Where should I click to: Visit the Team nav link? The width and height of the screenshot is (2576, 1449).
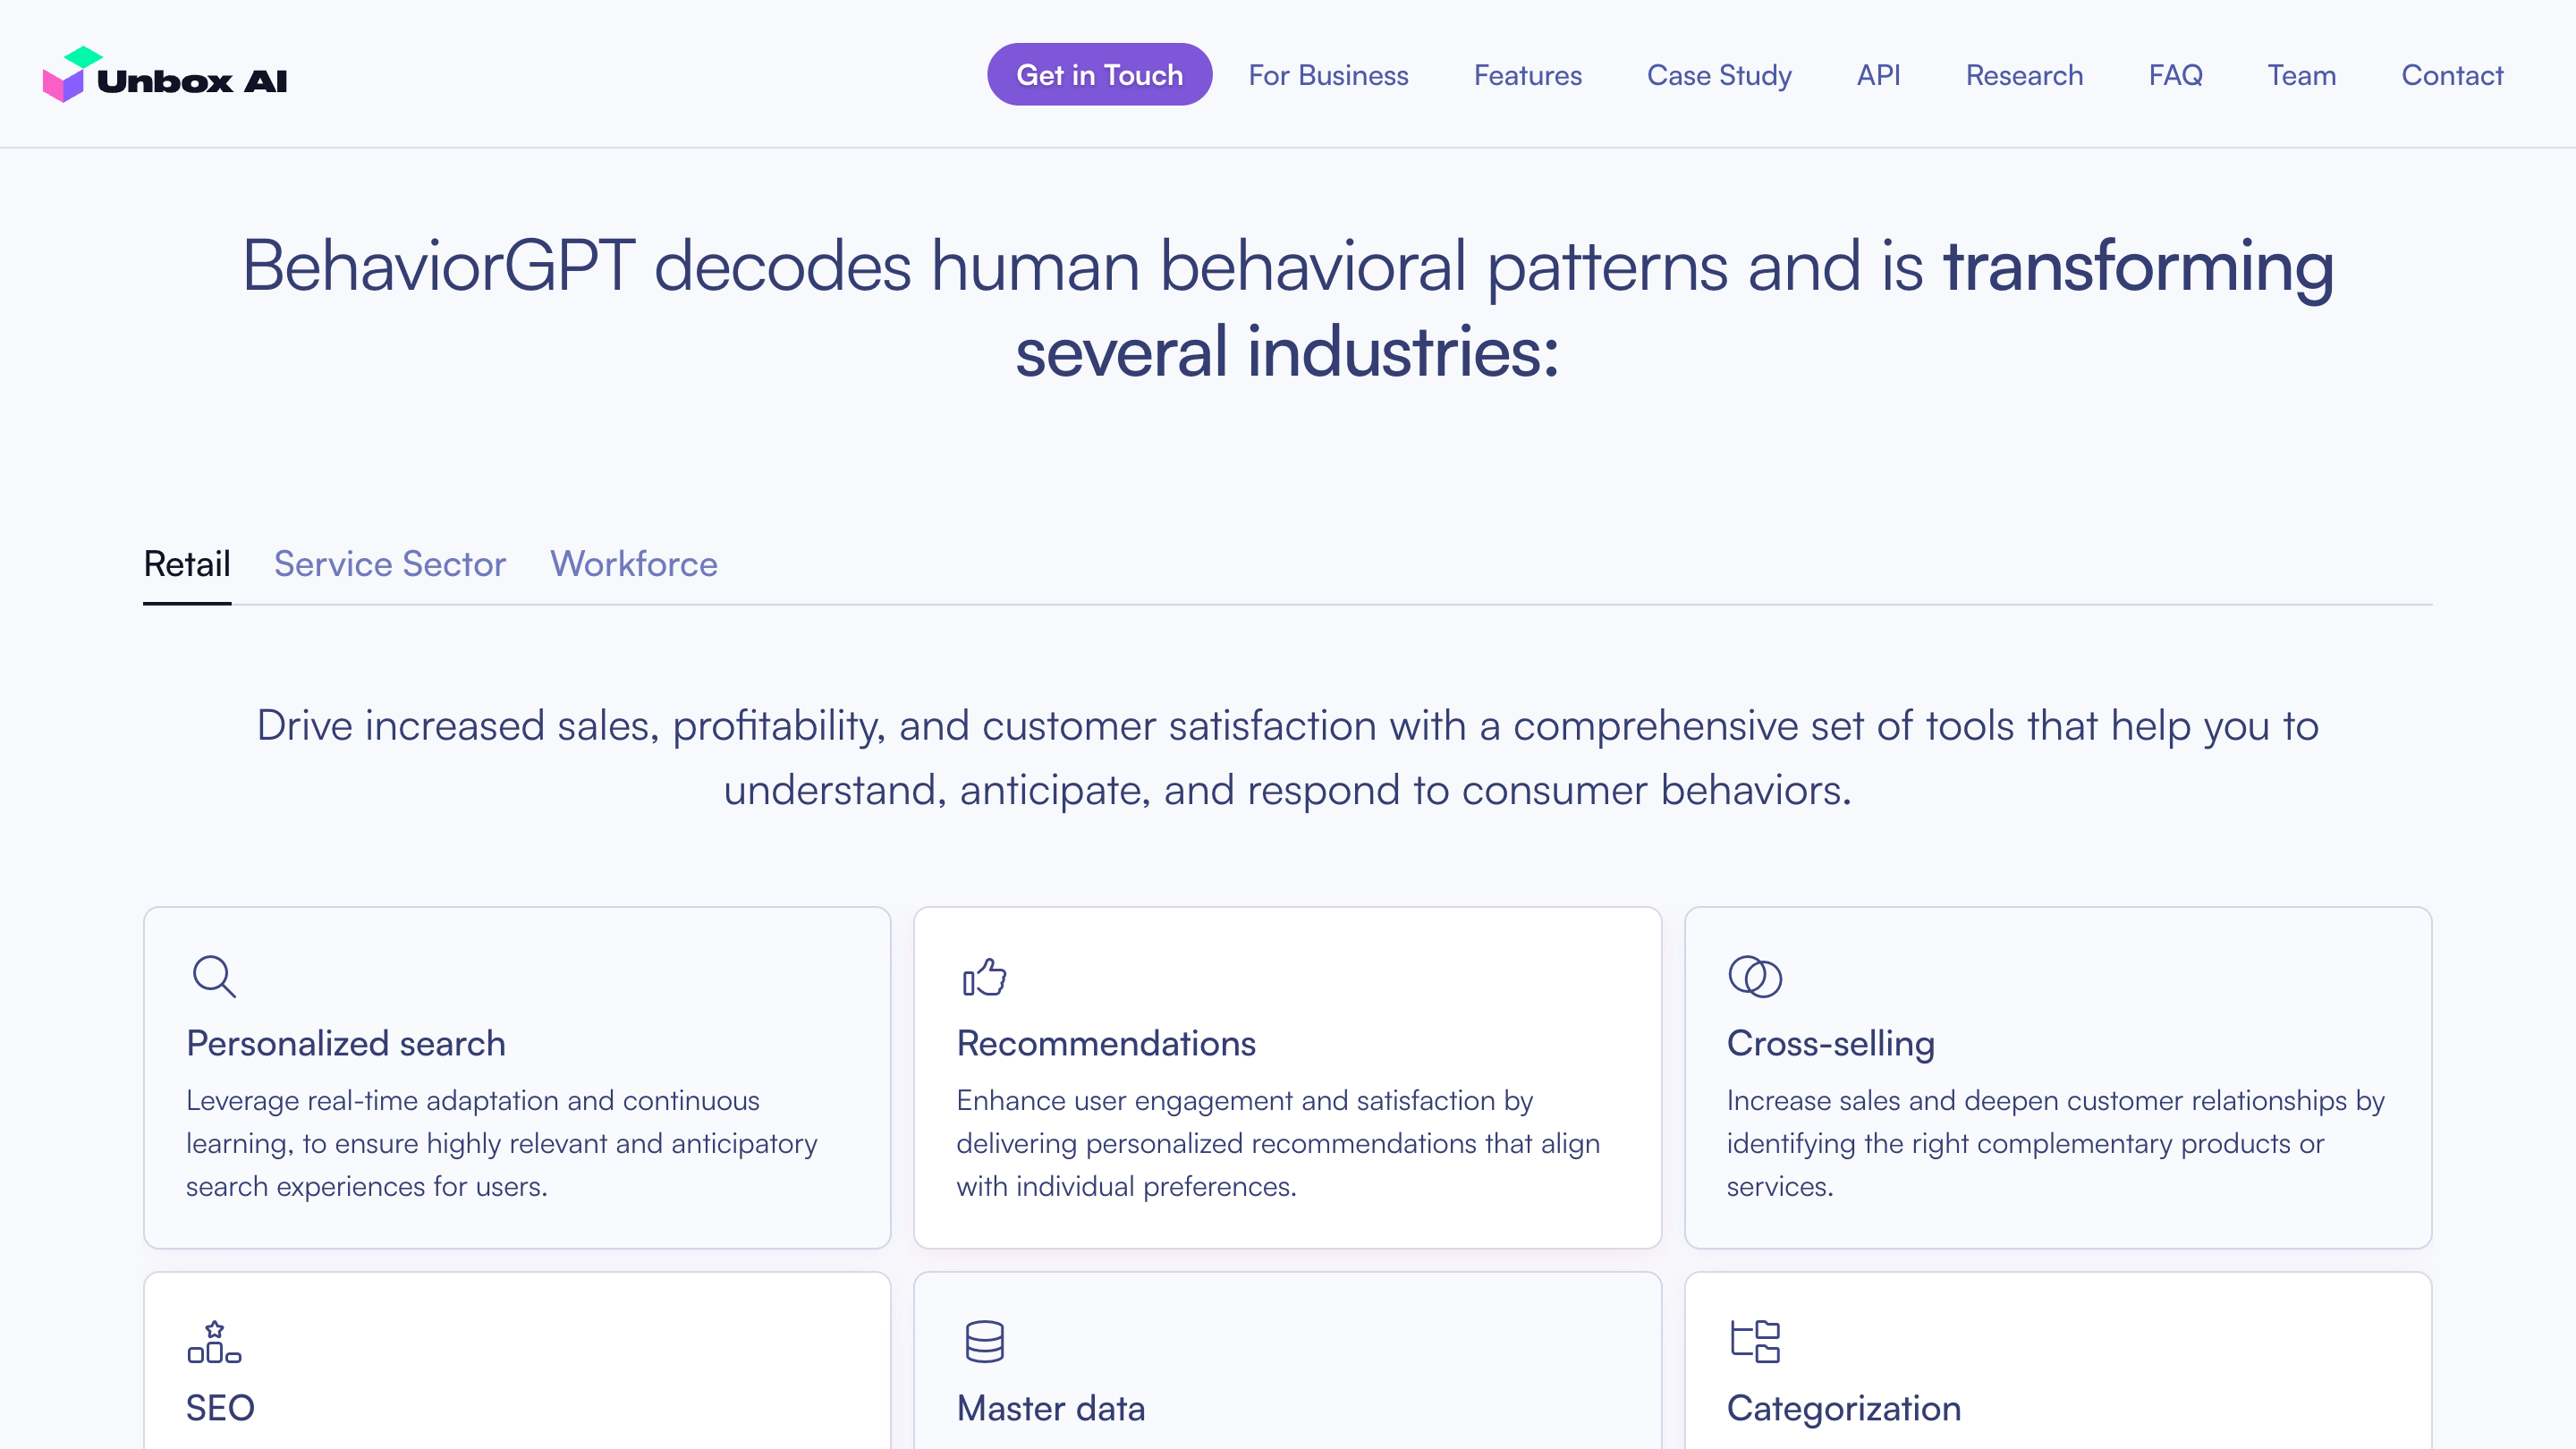pyautogui.click(x=2301, y=75)
